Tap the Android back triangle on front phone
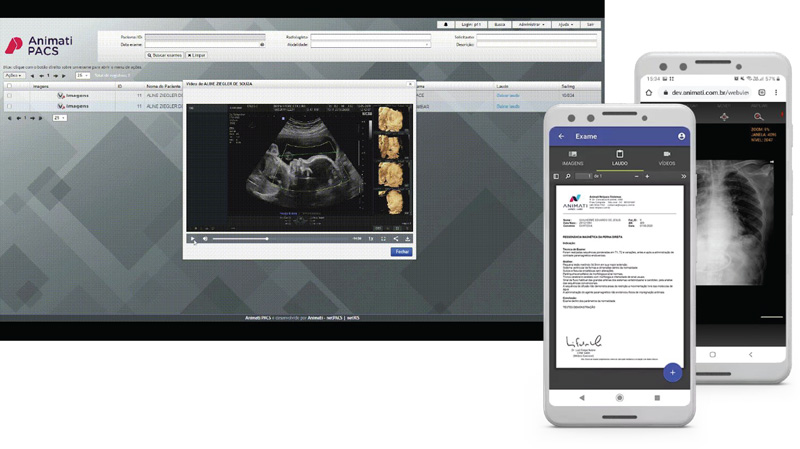This screenshot has width=800, height=449. click(582, 397)
